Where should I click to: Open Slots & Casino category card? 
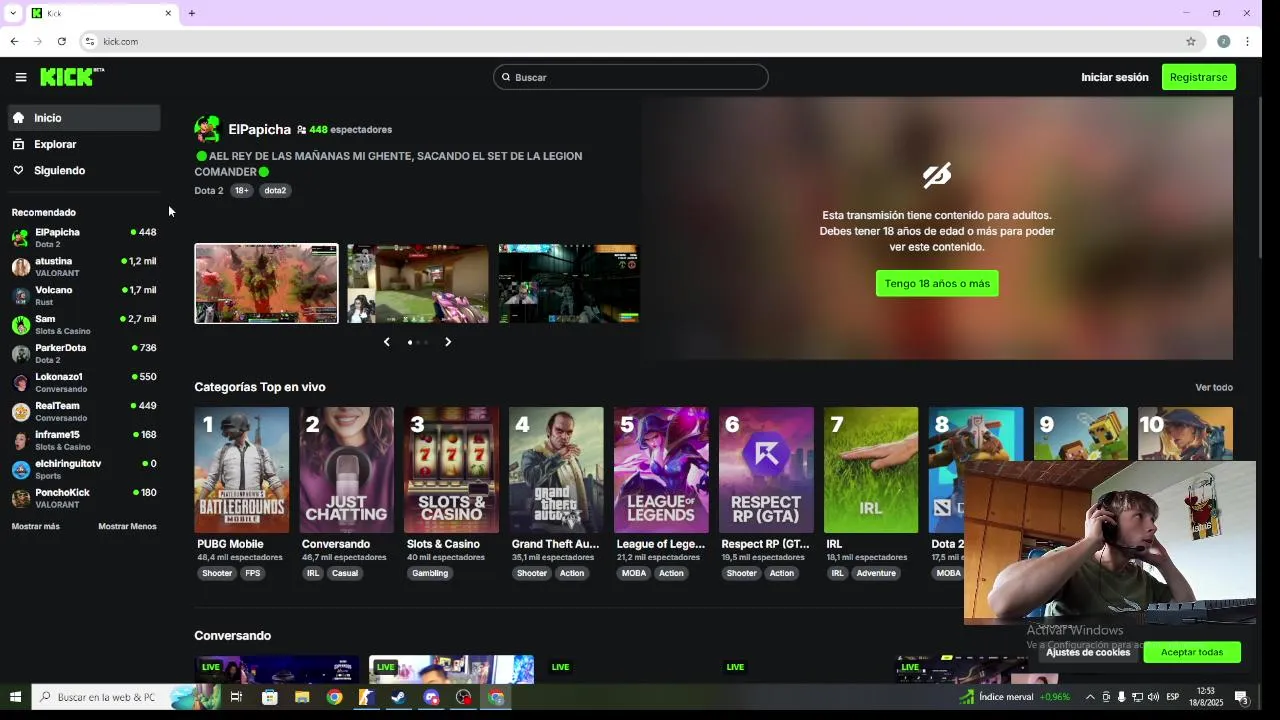pos(451,470)
